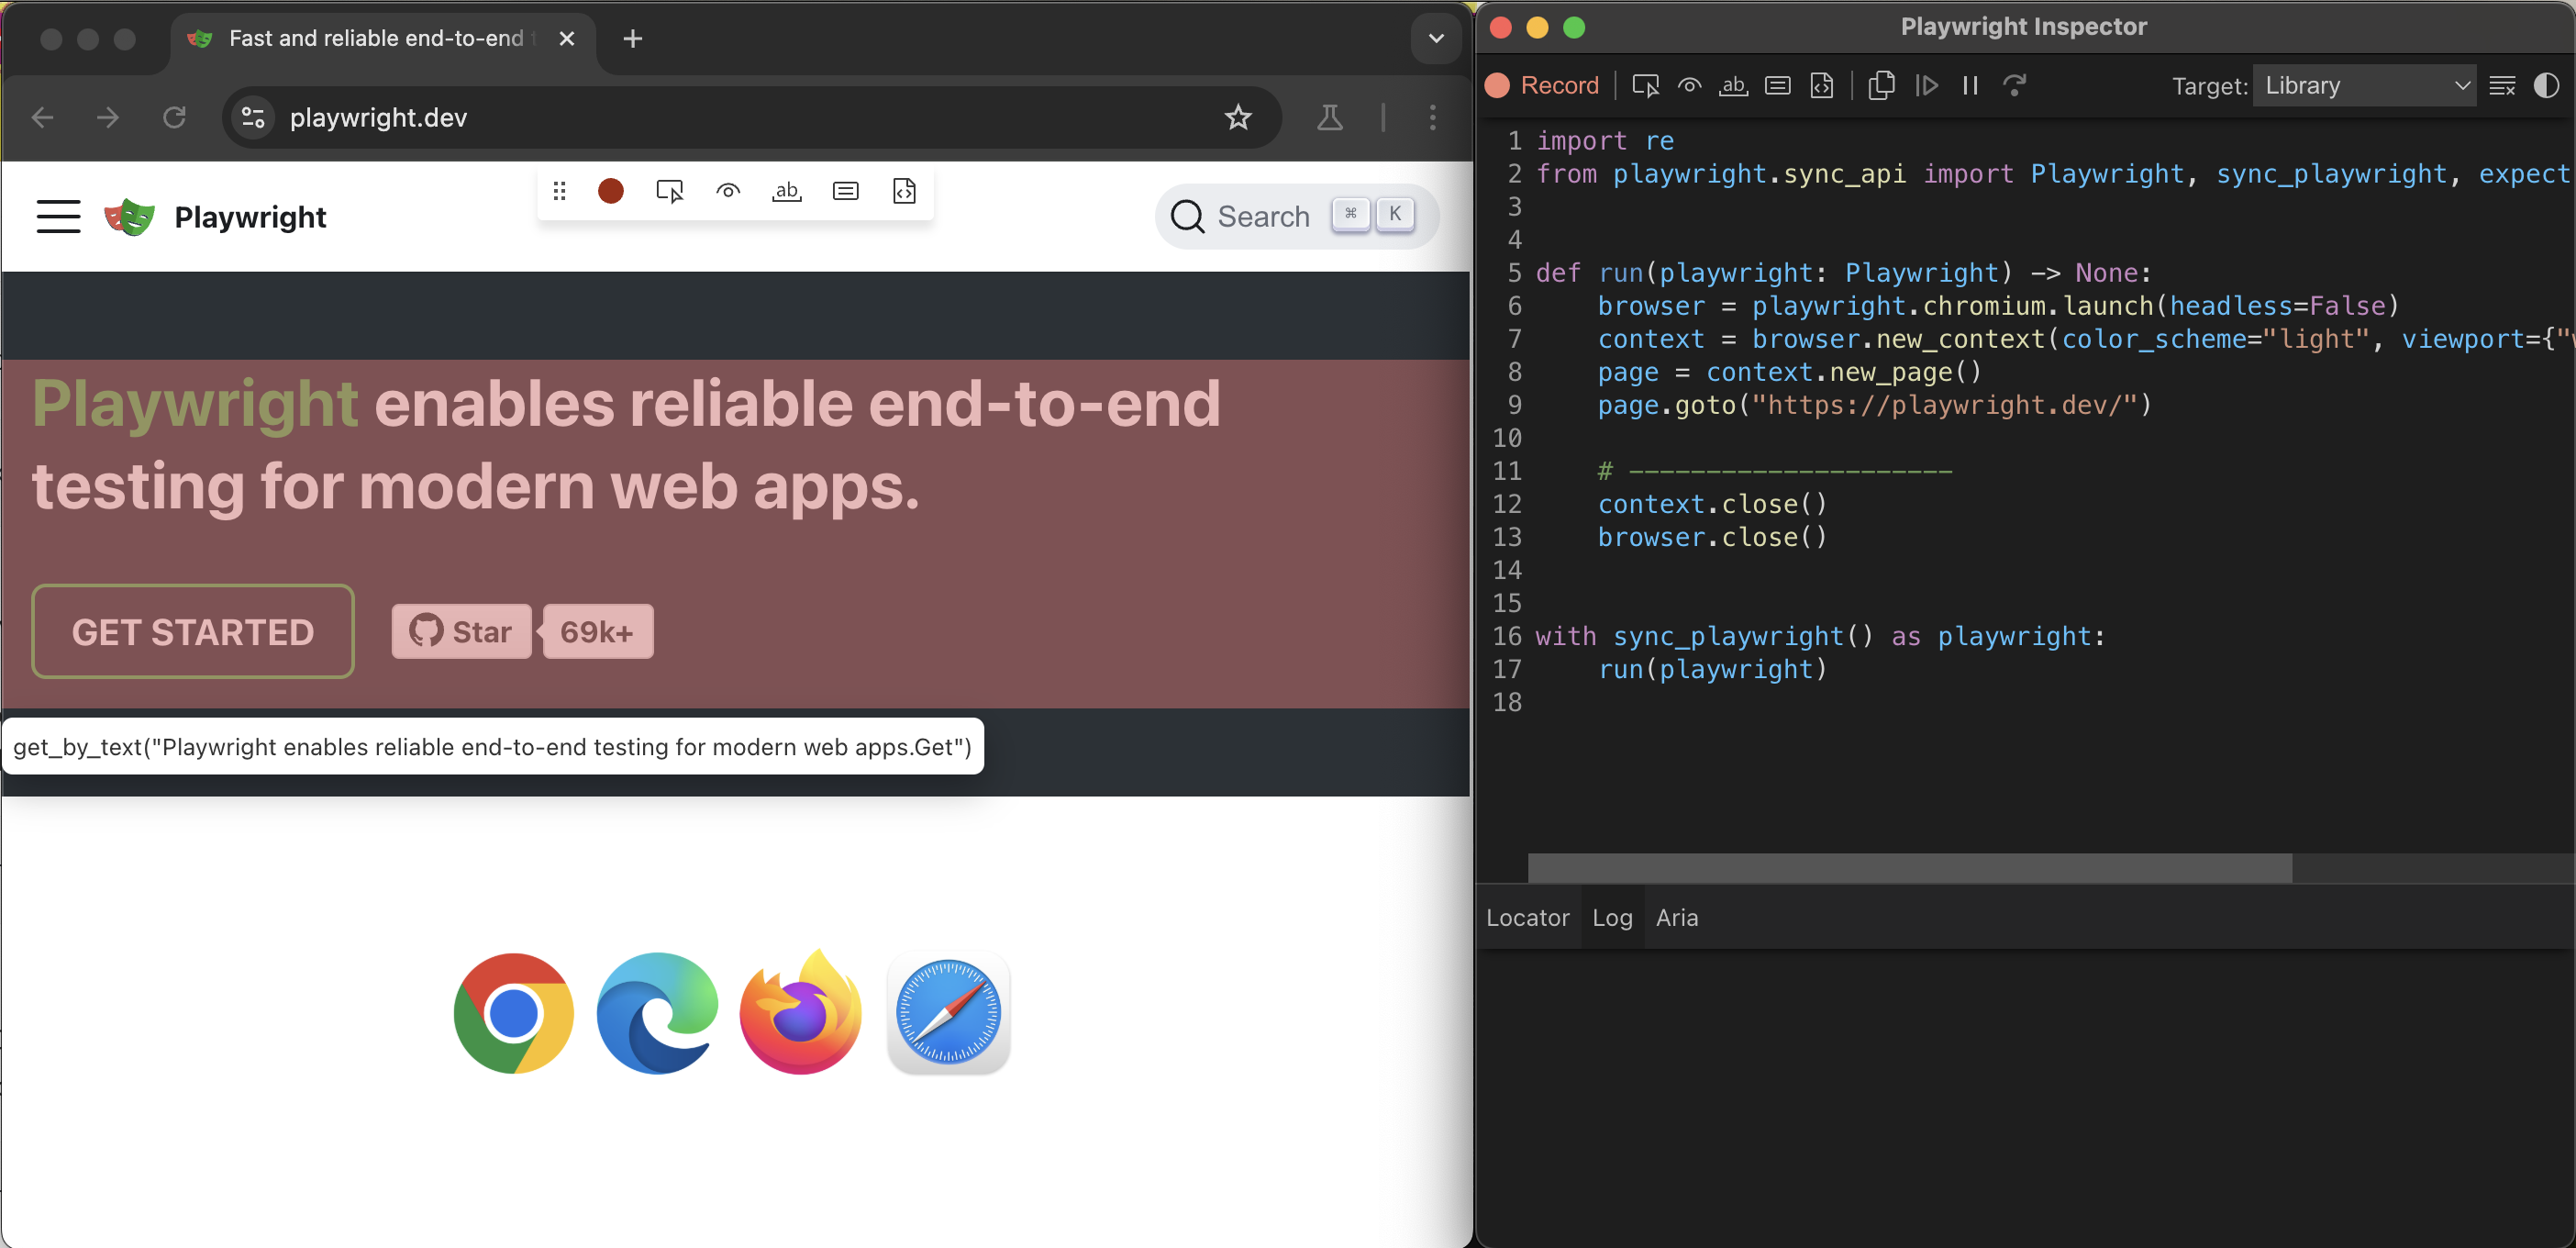The width and height of the screenshot is (2576, 1248).
Task: Click Resume play icon in Inspector
Action: click(x=1926, y=86)
